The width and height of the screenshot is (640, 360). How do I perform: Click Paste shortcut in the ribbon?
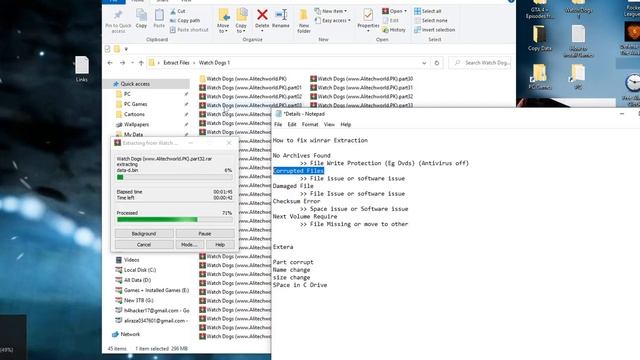pyautogui.click(x=189, y=30)
